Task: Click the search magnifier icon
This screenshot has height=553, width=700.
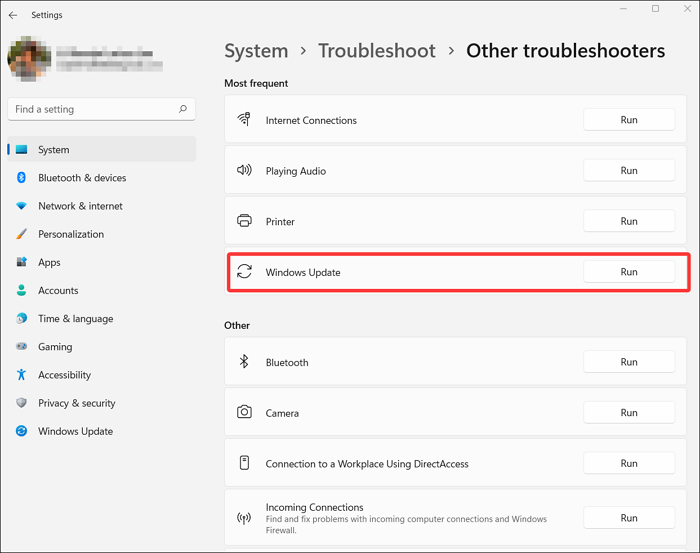Action: (x=183, y=109)
